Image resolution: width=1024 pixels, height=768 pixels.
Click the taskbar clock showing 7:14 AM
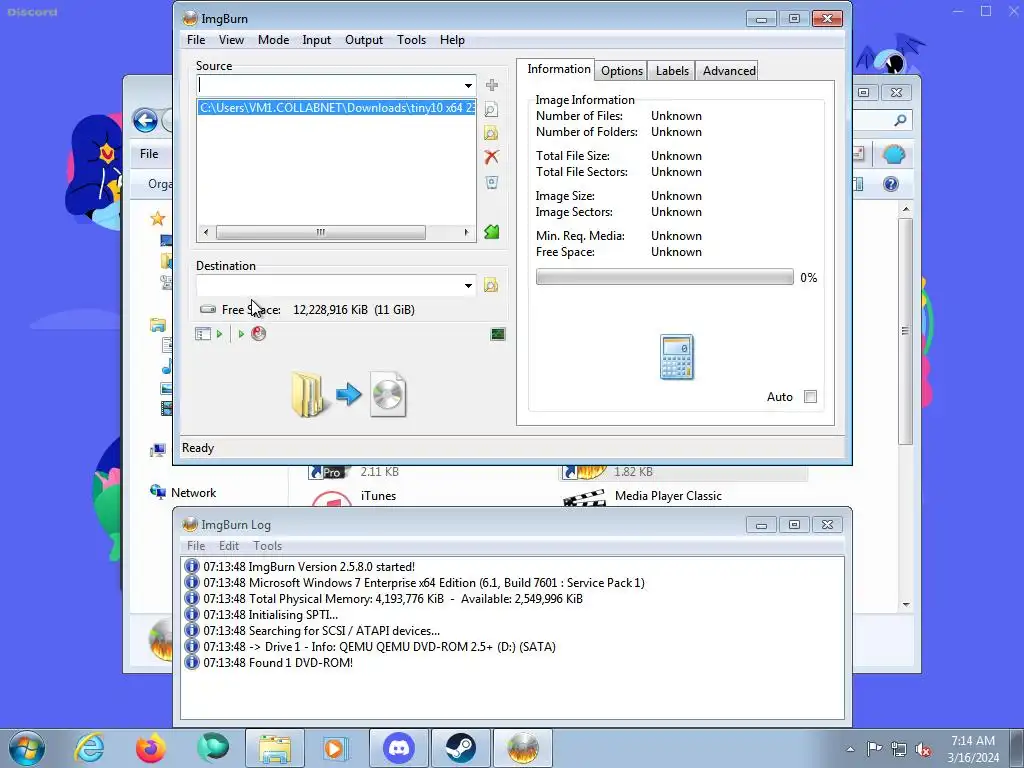tap(973, 749)
